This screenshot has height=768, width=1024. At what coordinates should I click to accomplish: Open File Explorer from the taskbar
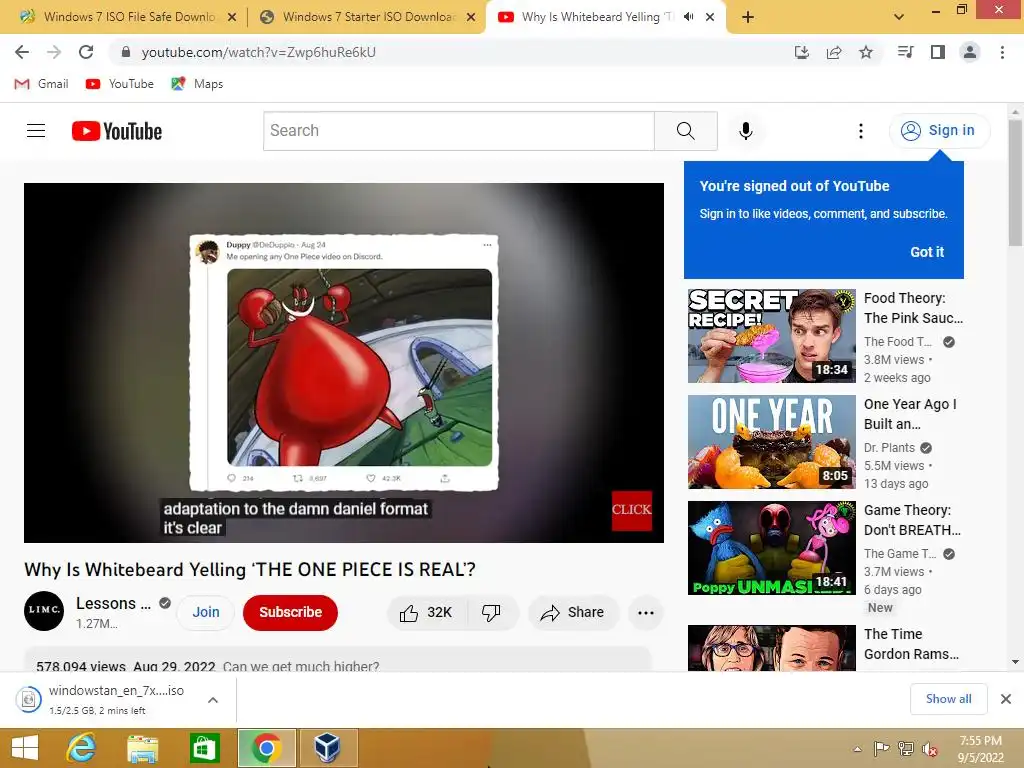[142, 748]
